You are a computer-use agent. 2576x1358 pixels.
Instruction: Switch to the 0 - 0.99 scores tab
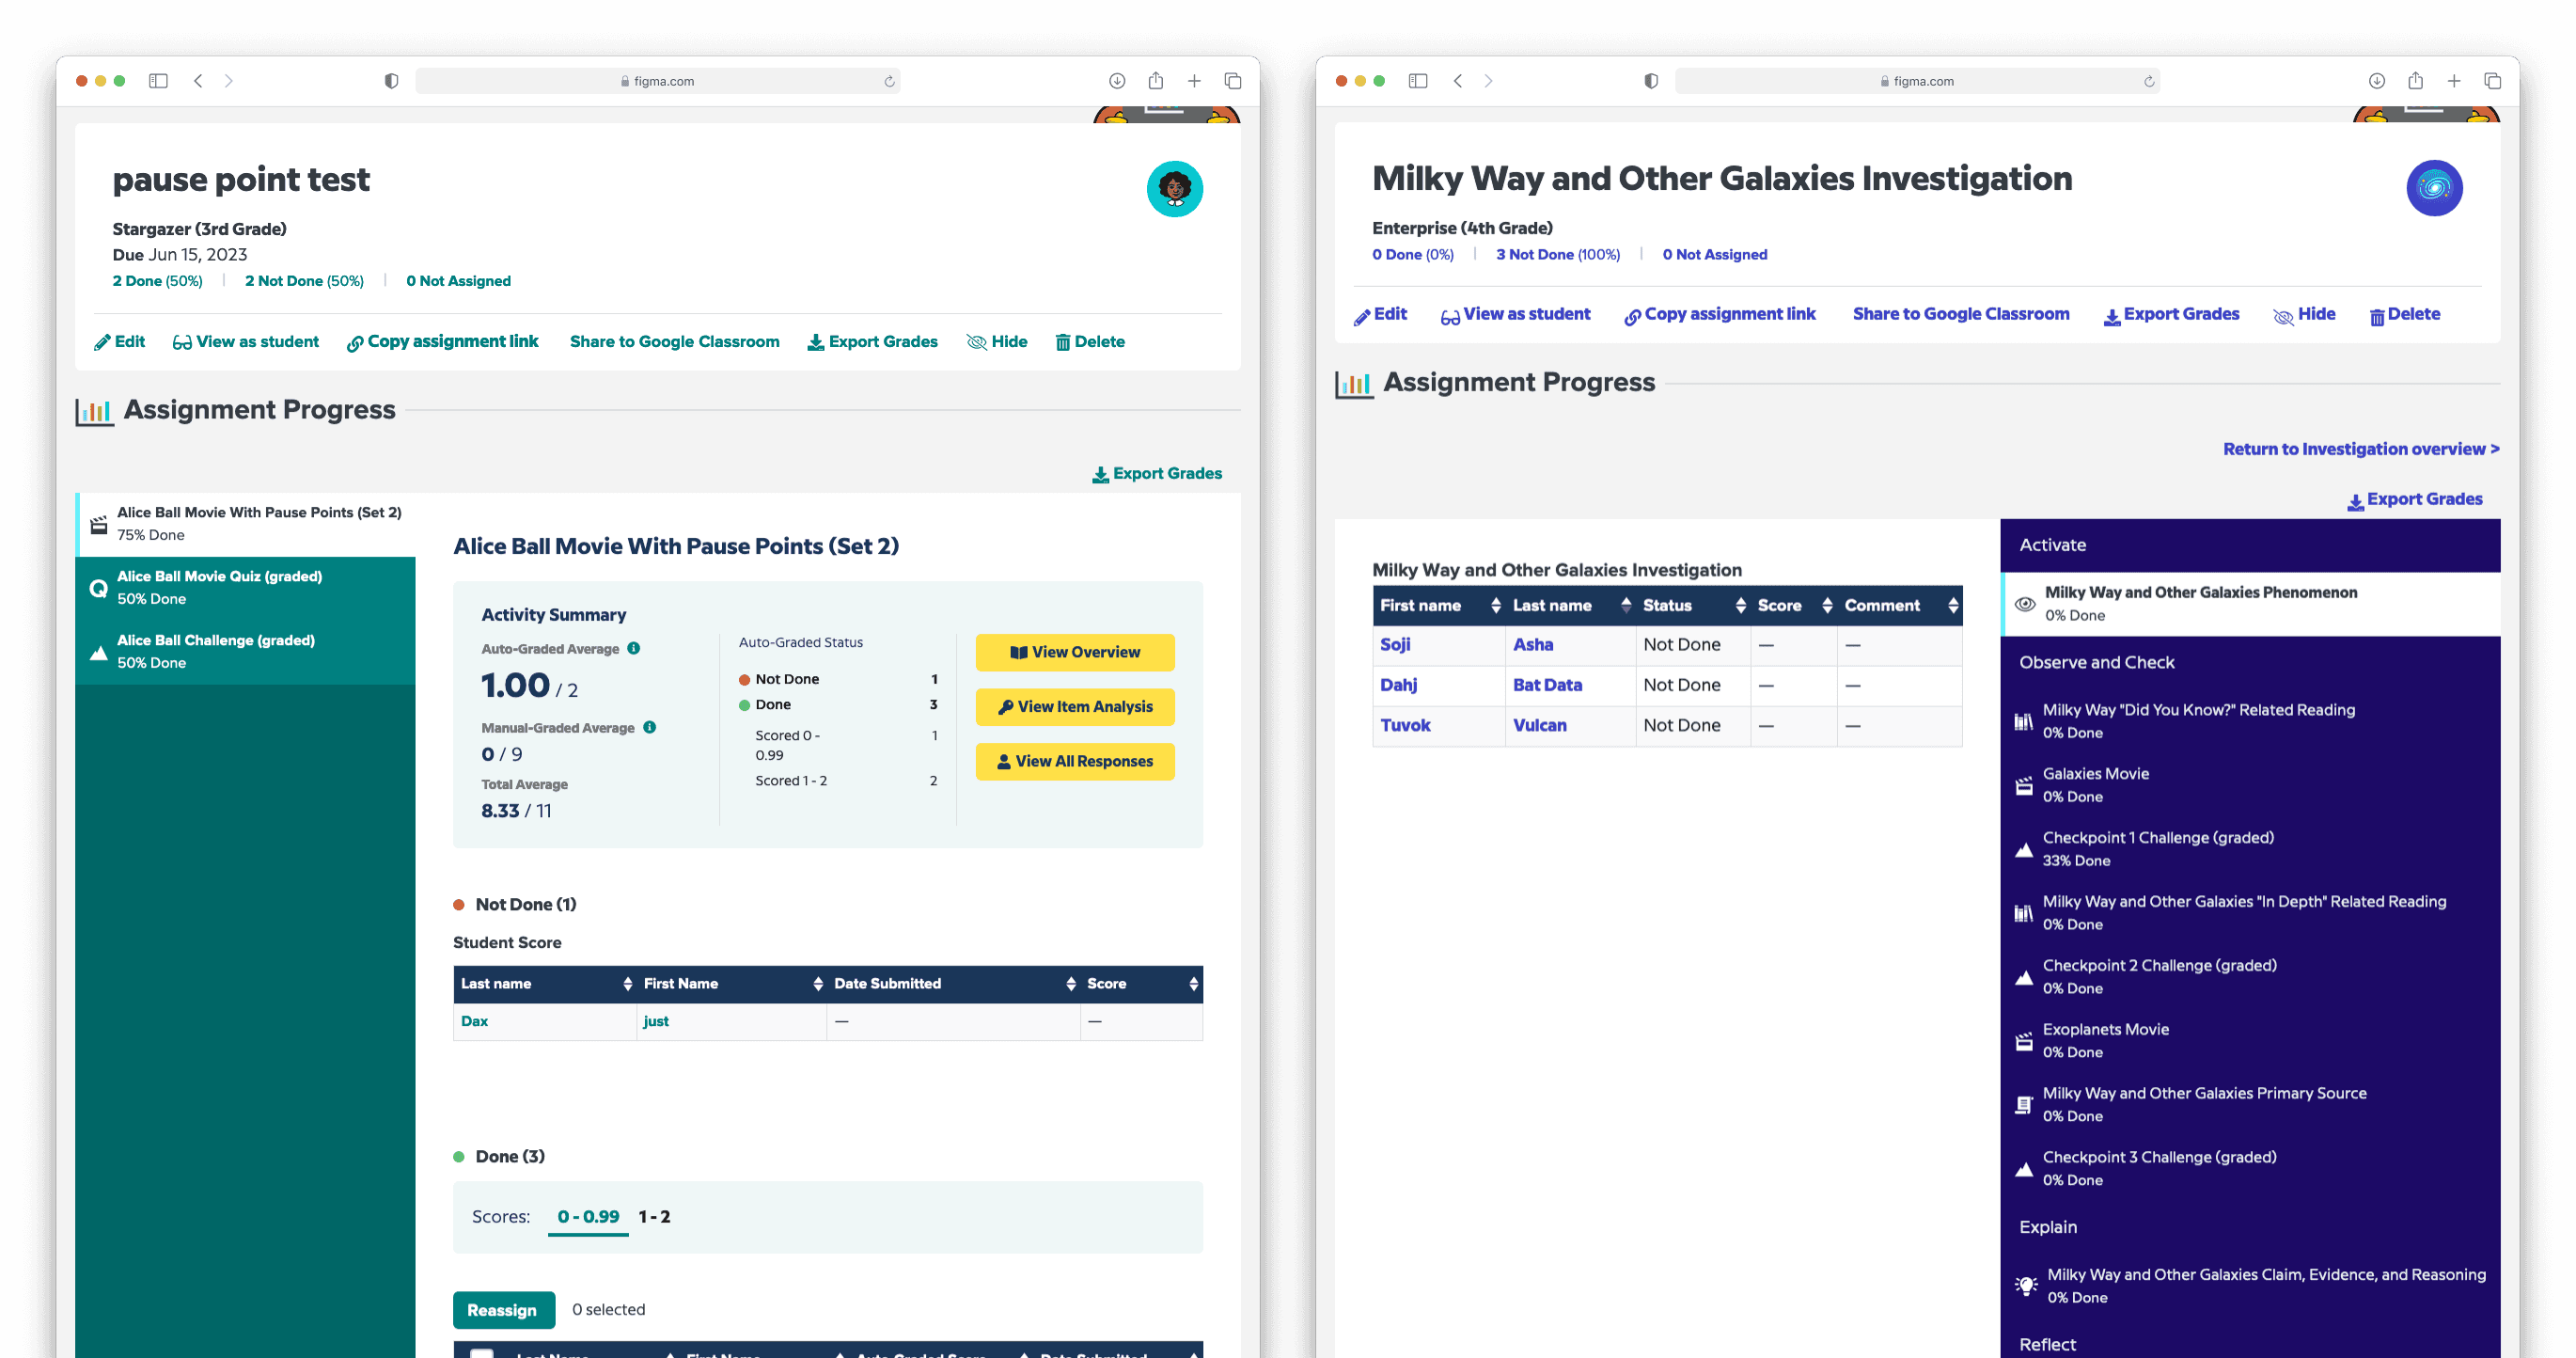coord(588,1217)
